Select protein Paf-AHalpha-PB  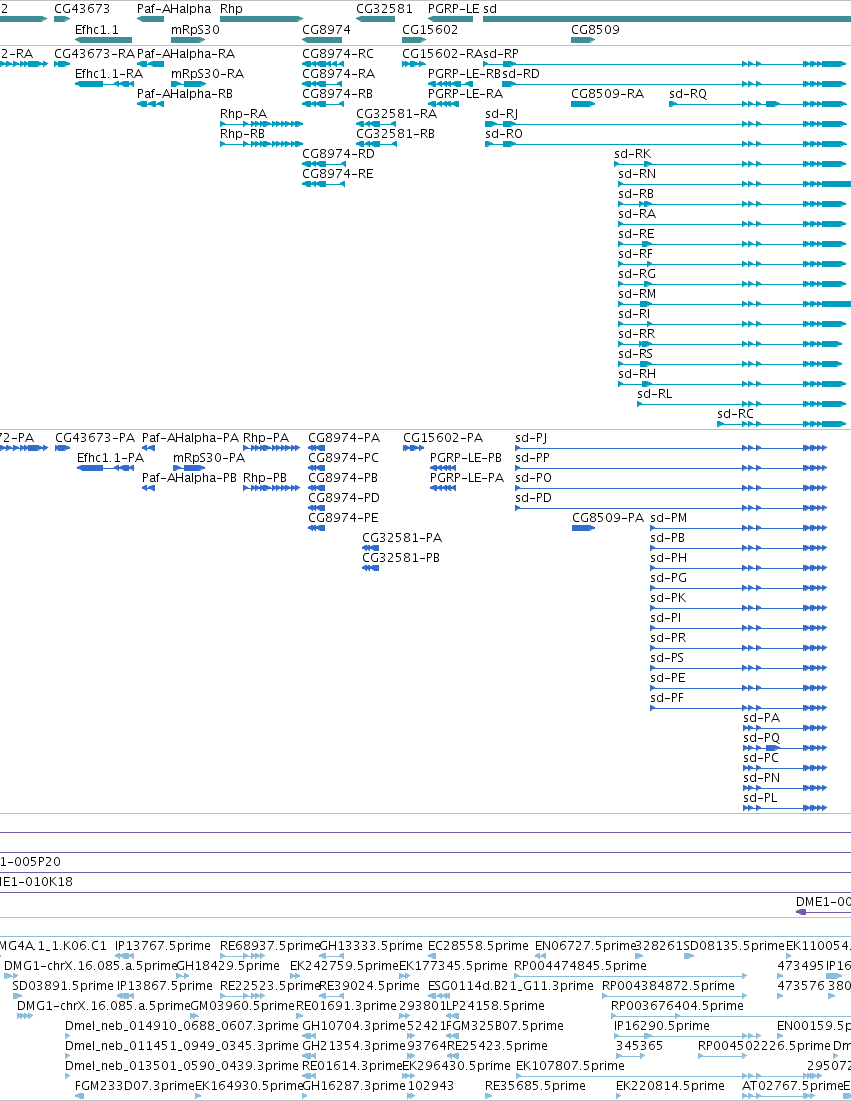[190, 478]
